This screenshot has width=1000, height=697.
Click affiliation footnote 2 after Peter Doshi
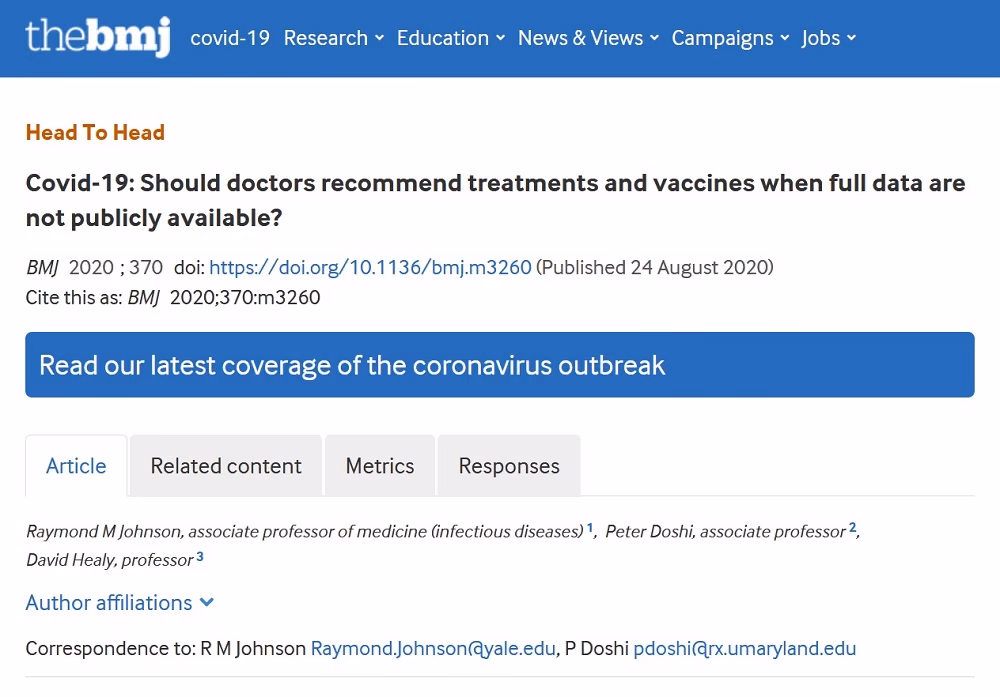[x=852, y=528]
